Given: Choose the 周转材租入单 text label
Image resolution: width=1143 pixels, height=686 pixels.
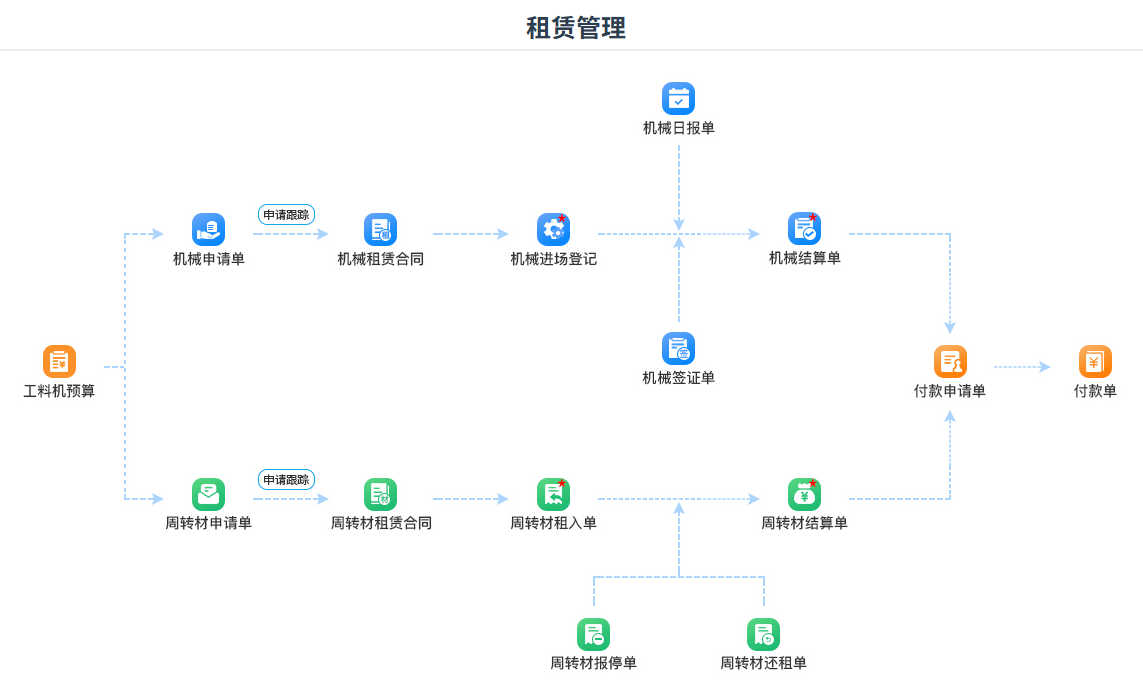Looking at the screenshot, I should coord(553,523).
